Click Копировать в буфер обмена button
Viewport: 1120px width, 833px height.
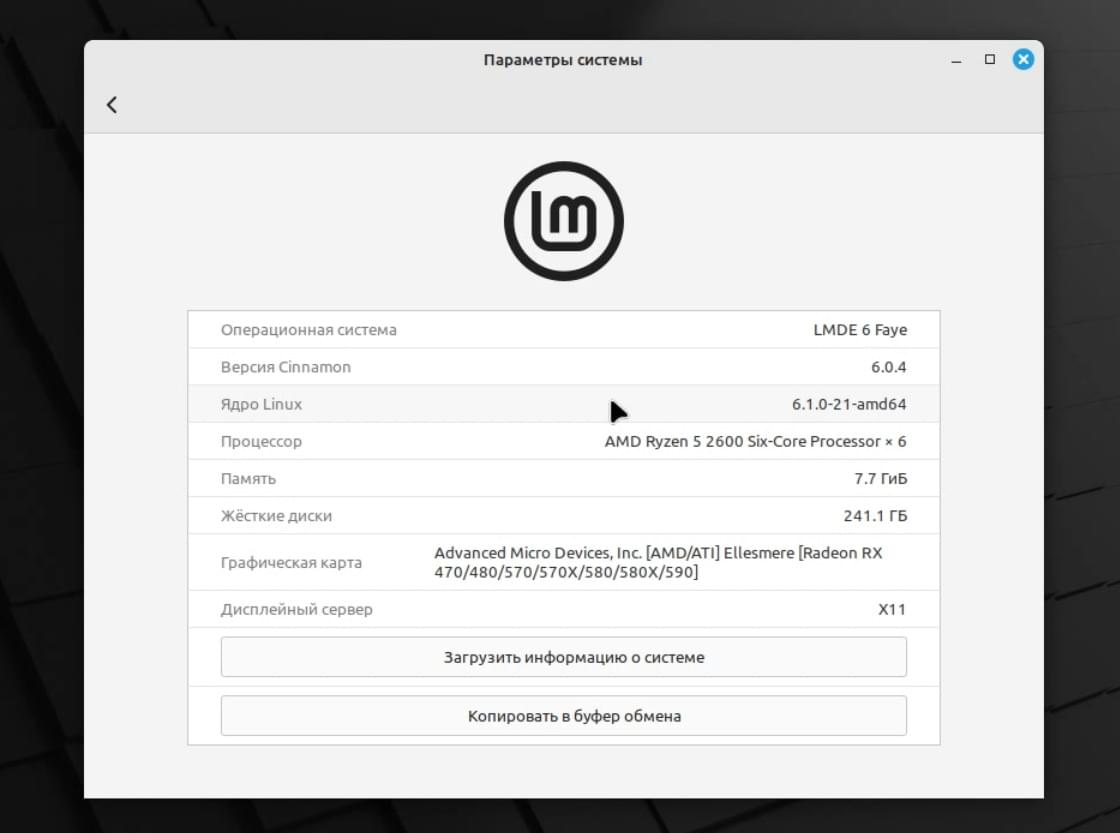pos(564,716)
